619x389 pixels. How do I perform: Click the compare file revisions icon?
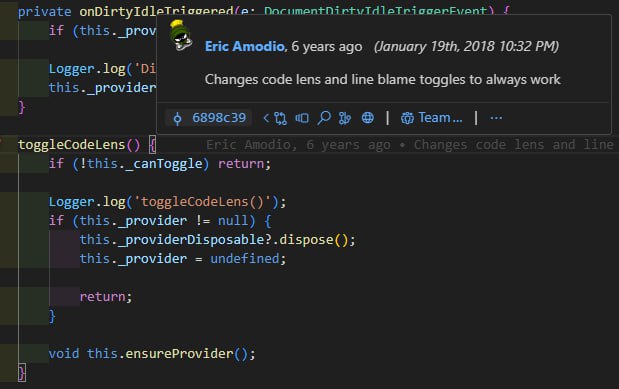coord(302,118)
